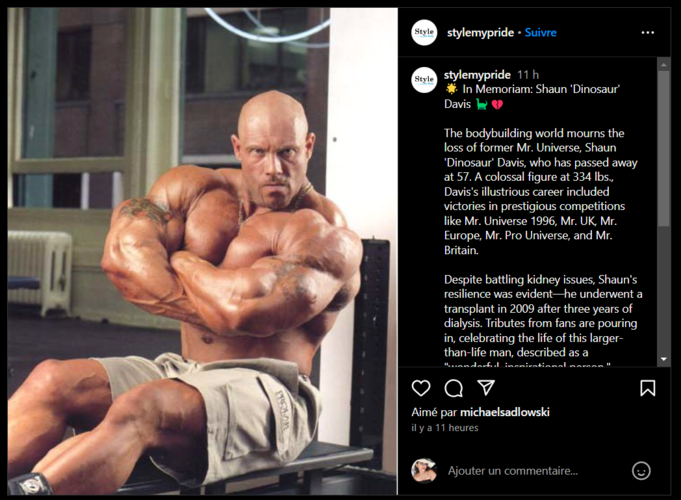Viewport: 681px width, 500px height.
Task: Share the post with the paper plane icon
Action: point(486,387)
